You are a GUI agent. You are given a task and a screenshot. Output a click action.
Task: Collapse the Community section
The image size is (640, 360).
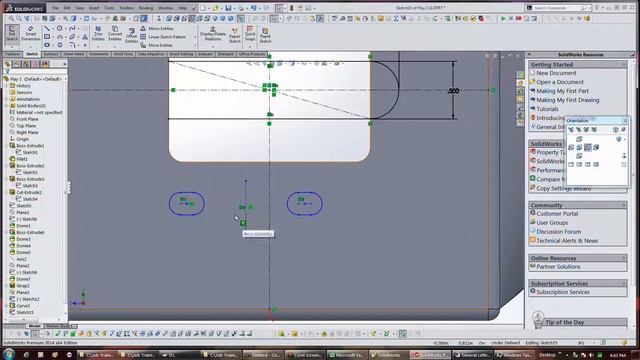click(x=624, y=205)
